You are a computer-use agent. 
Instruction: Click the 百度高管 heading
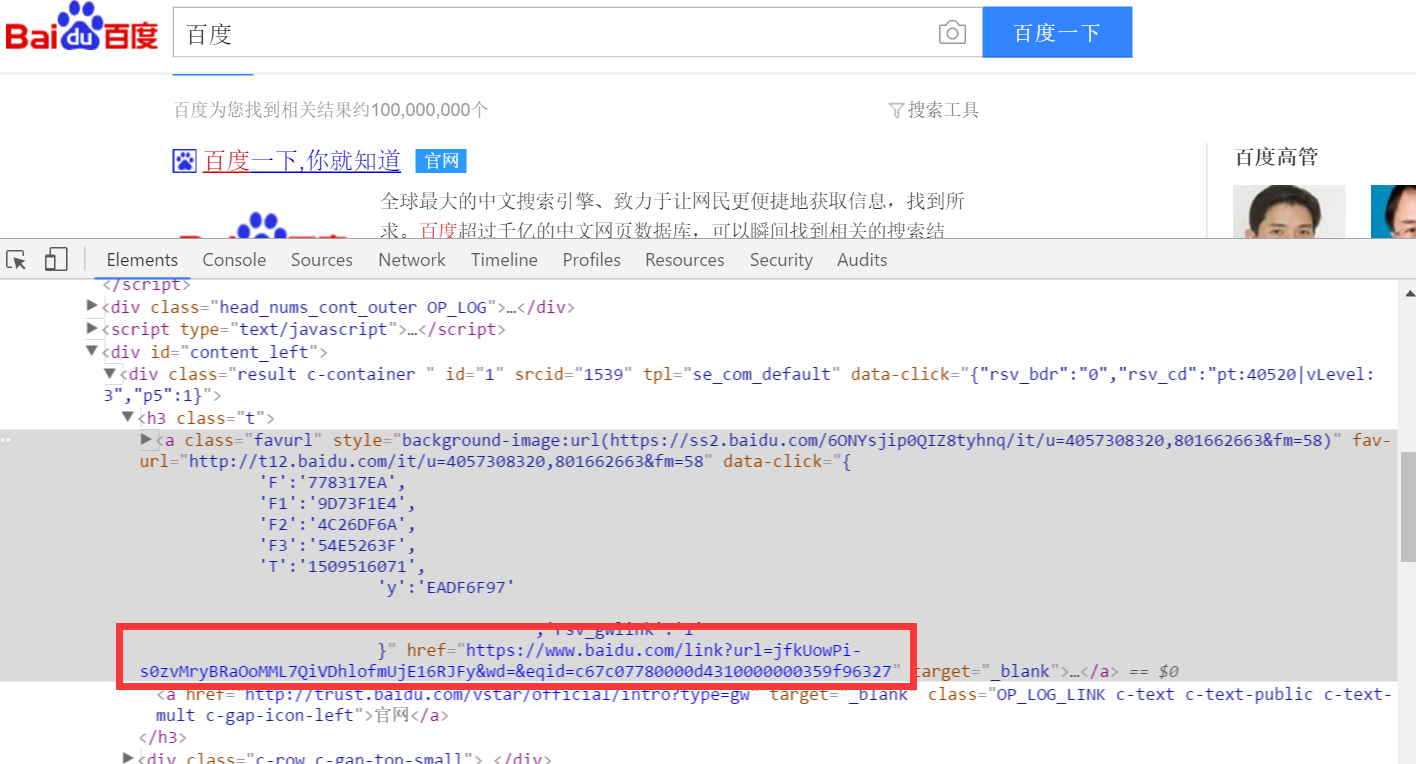pyautogui.click(x=1276, y=157)
